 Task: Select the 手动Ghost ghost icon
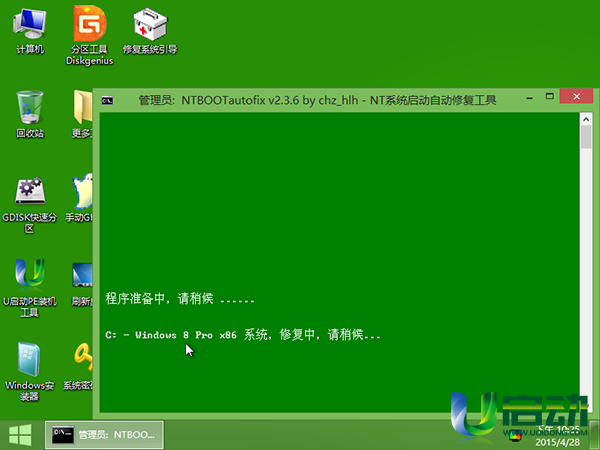(x=79, y=198)
